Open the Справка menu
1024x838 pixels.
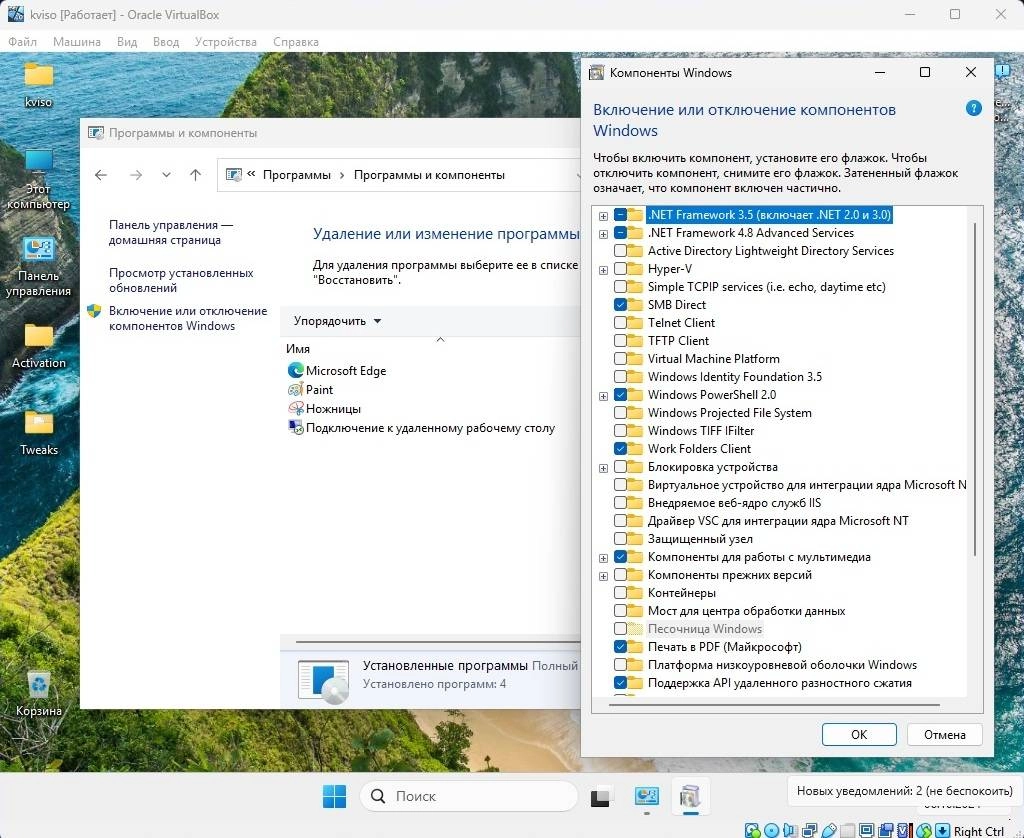click(296, 42)
